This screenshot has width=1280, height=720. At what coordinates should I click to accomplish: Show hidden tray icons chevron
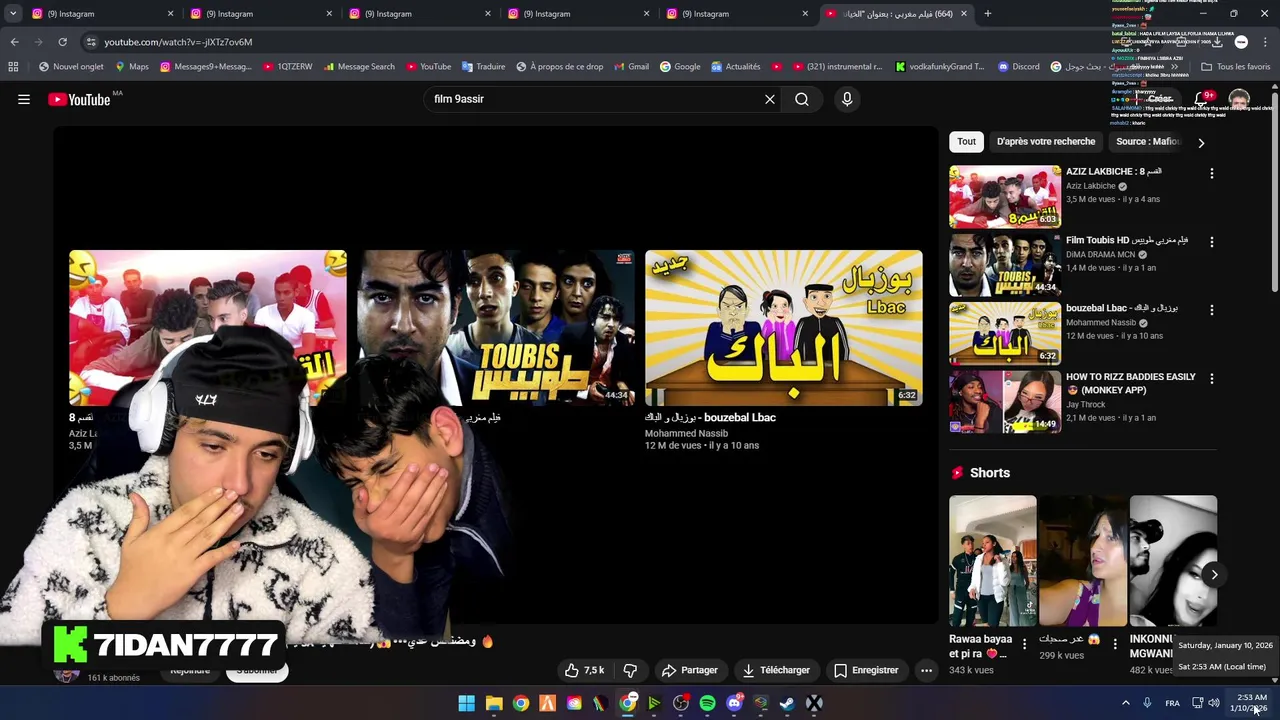click(x=1126, y=703)
